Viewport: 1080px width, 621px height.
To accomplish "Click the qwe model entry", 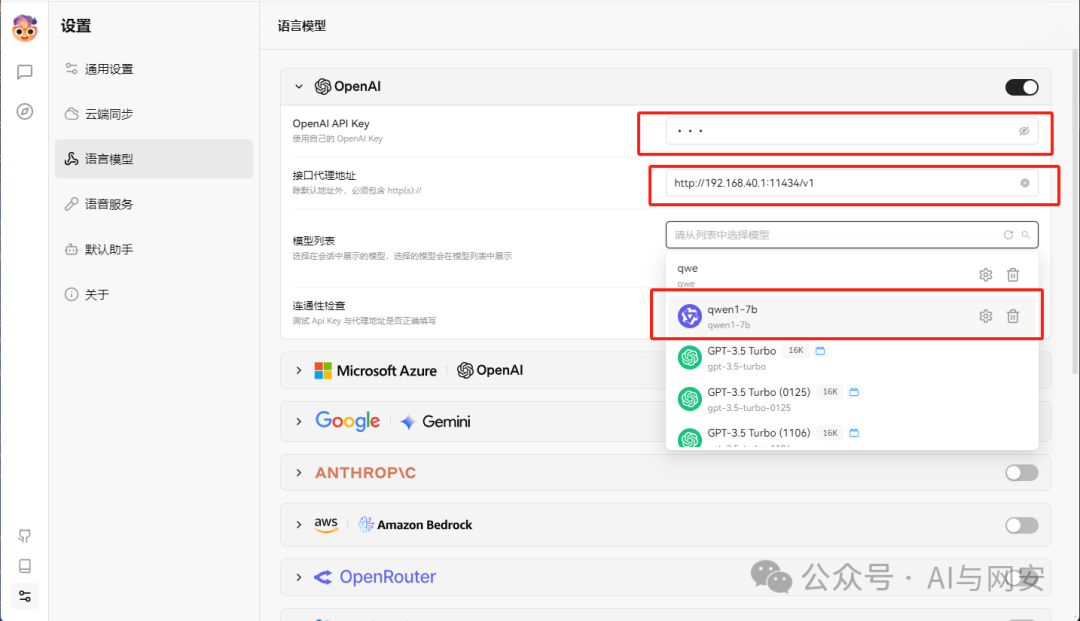I will [x=852, y=275].
